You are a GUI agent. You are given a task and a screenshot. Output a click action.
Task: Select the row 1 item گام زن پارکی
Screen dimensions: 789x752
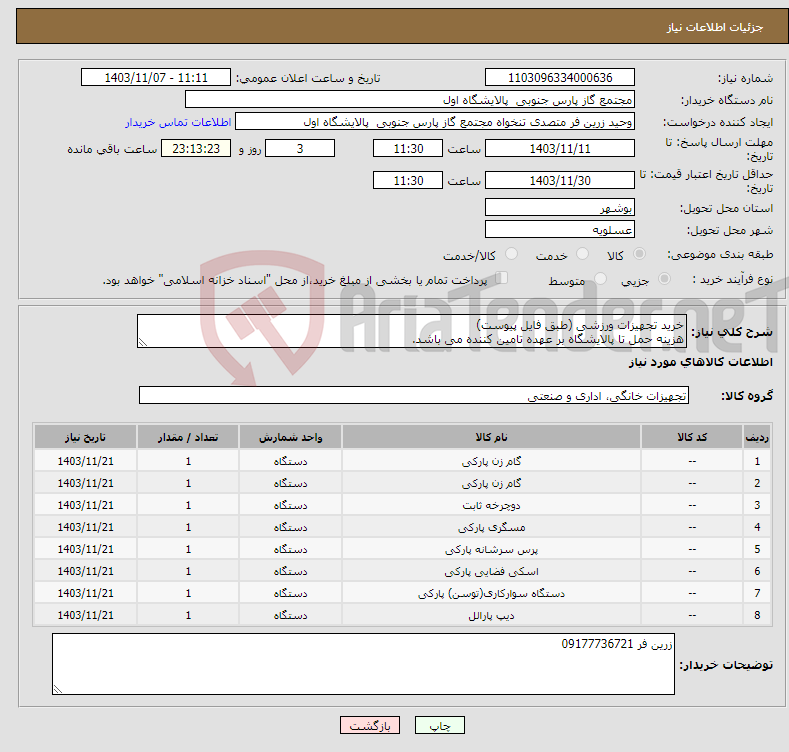(x=491, y=461)
